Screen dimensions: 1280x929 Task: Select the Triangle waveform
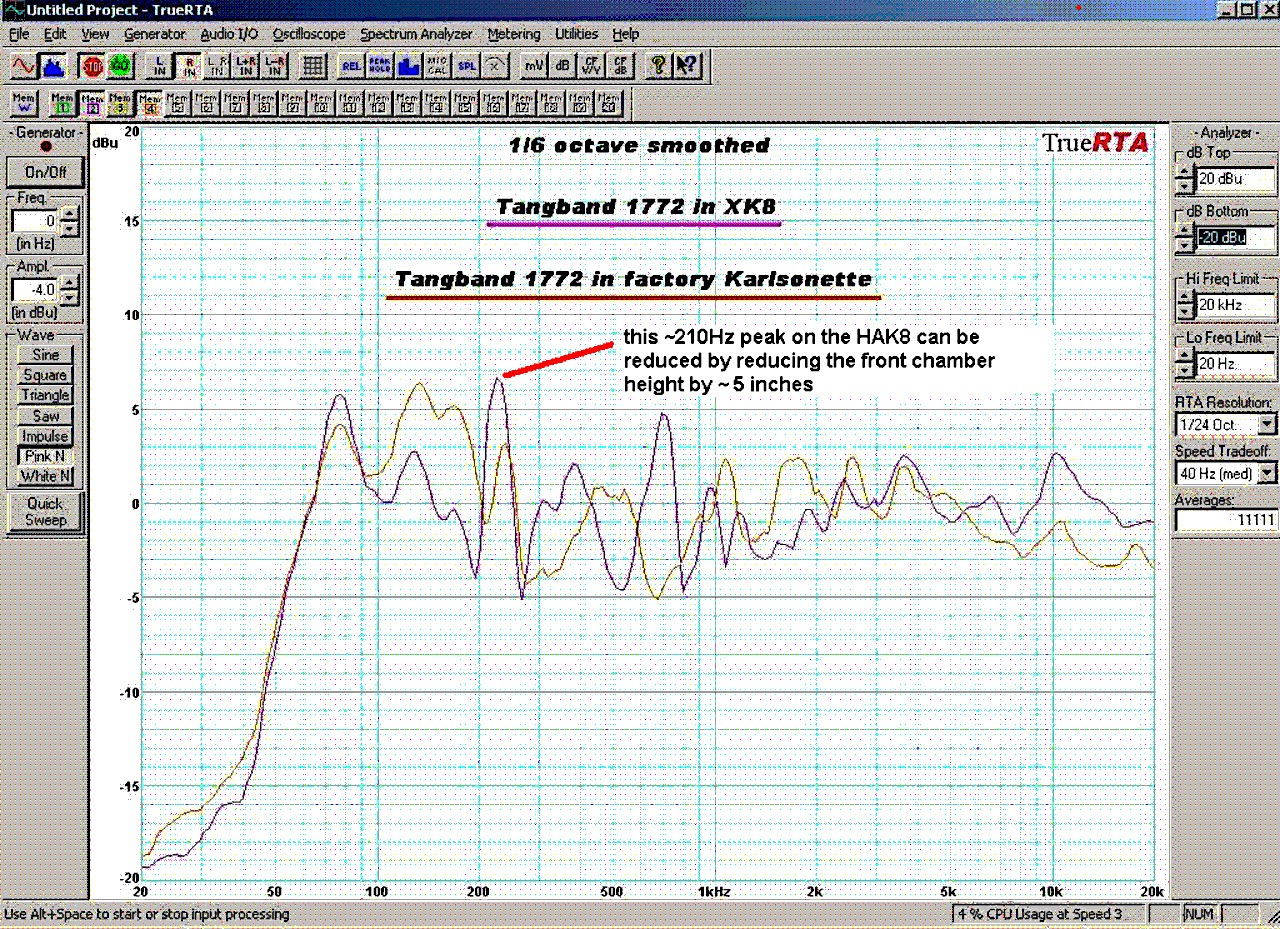click(x=46, y=395)
